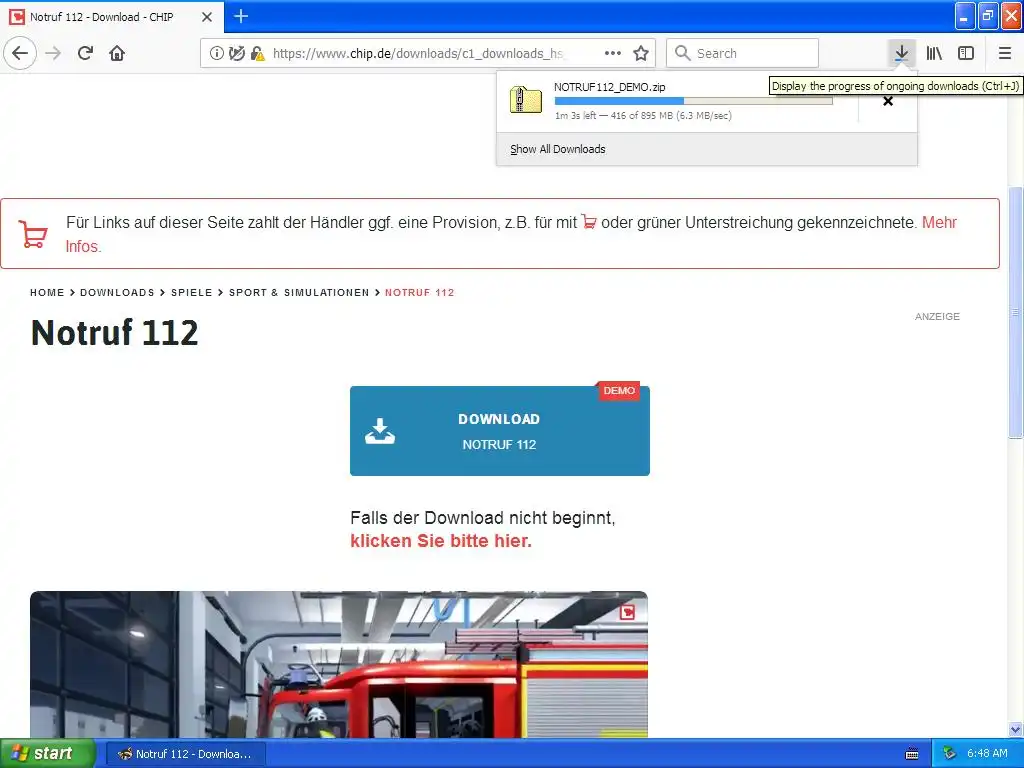Go to DOWNLOADS breadcrumb
Image resolution: width=1024 pixels, height=768 pixels.
click(x=118, y=293)
